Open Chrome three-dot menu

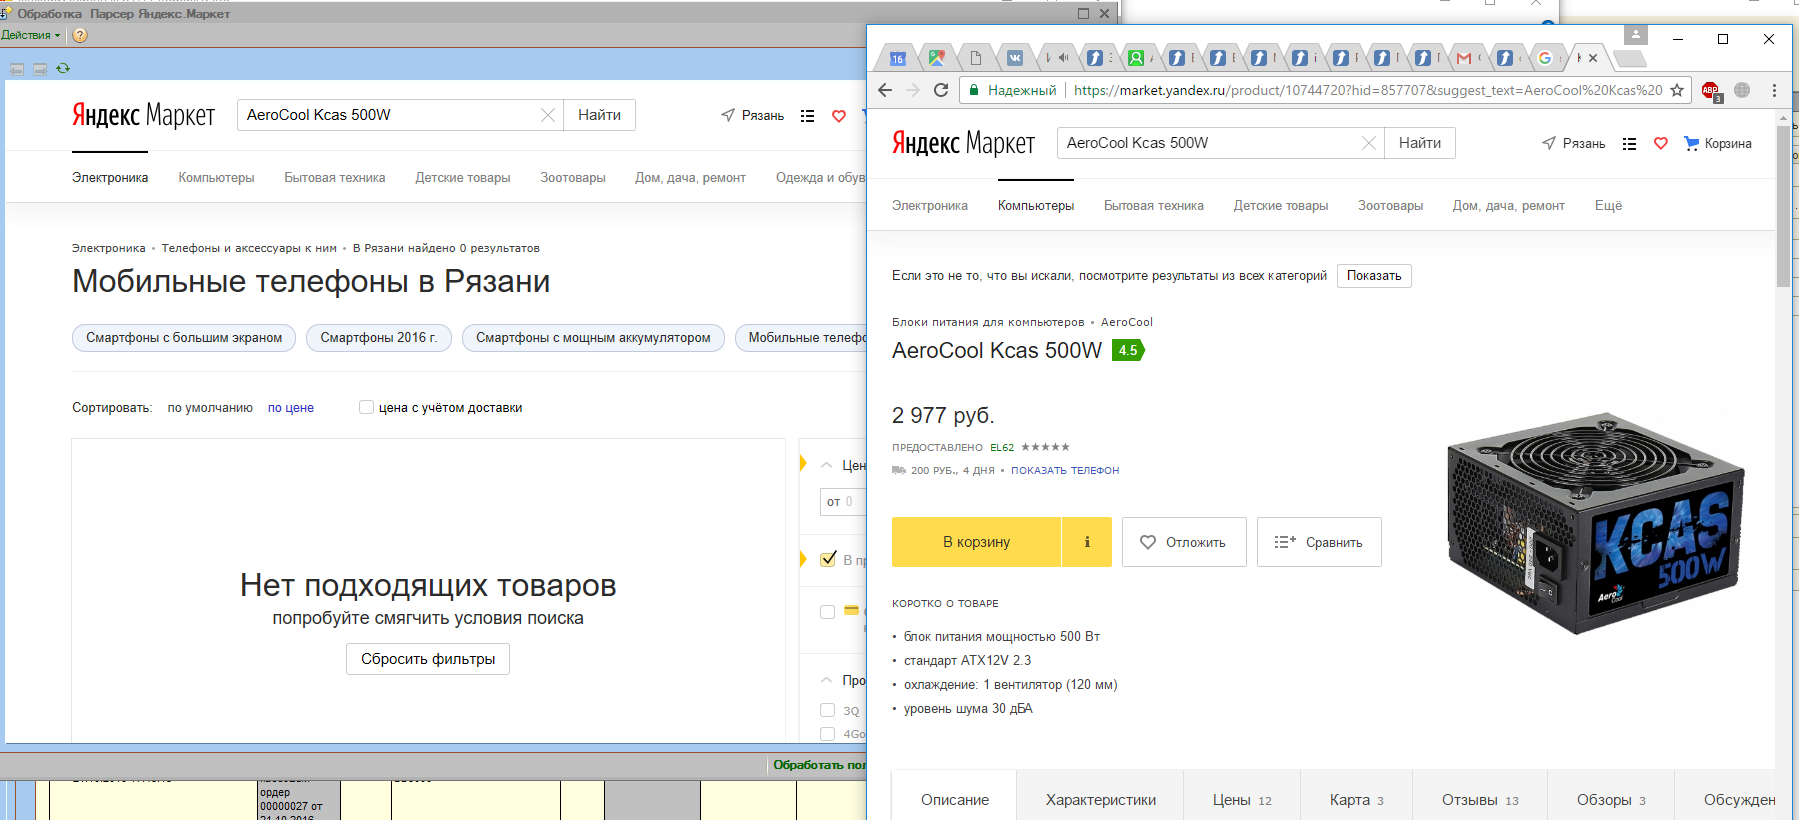point(1774,90)
